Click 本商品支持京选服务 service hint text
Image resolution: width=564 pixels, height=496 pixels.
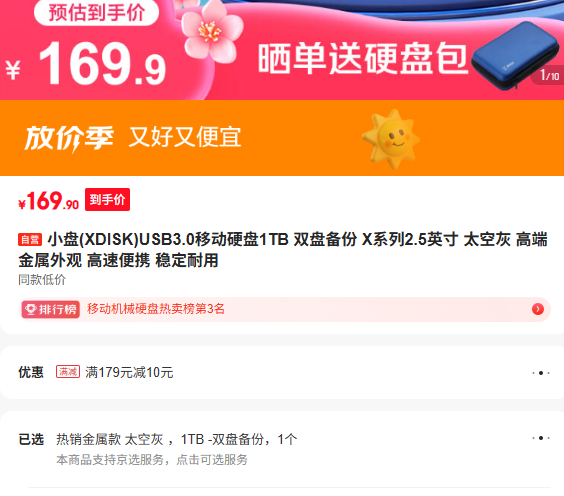pyautogui.click(x=152, y=460)
